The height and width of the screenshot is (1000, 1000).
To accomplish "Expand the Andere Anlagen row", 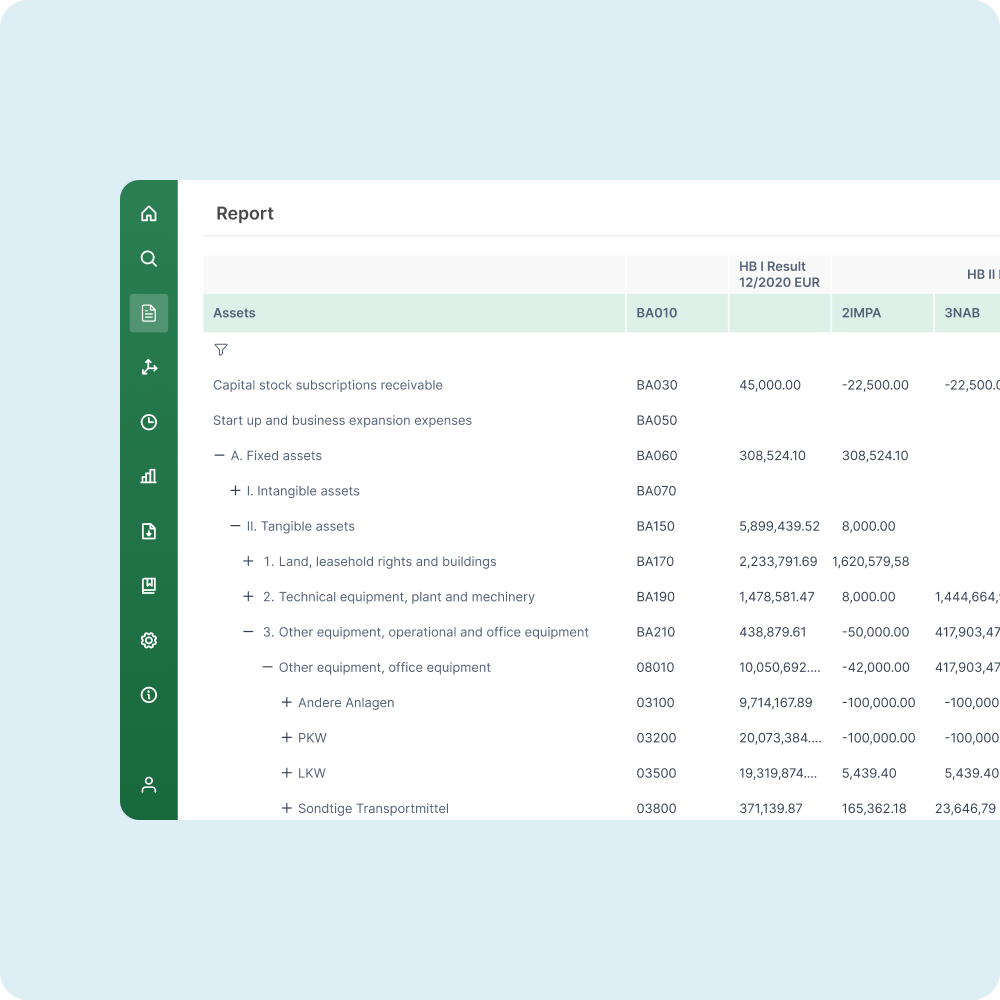I will point(287,703).
